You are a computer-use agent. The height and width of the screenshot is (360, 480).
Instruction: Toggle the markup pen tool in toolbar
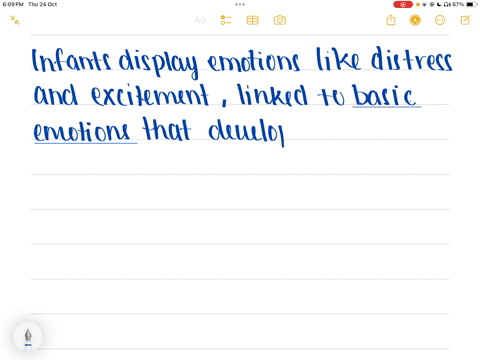tap(415, 20)
